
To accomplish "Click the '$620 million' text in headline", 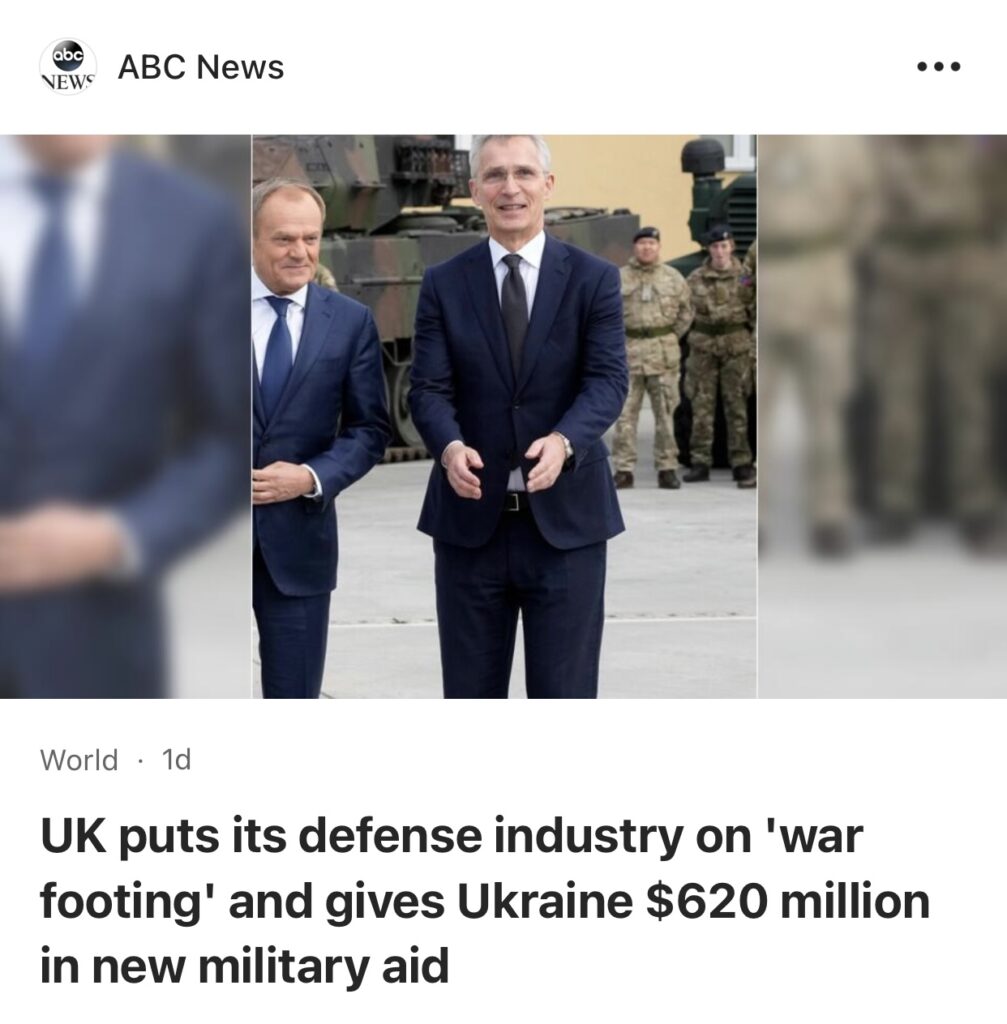I will click(x=787, y=901).
